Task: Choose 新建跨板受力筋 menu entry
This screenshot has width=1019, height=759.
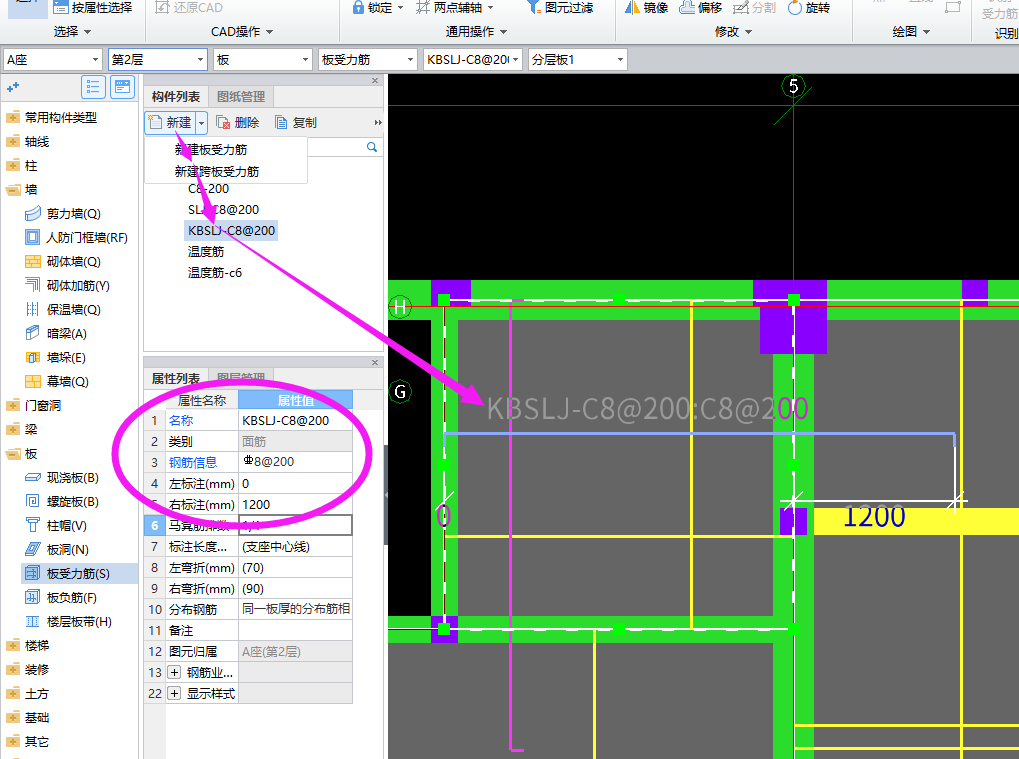Action: [216, 172]
